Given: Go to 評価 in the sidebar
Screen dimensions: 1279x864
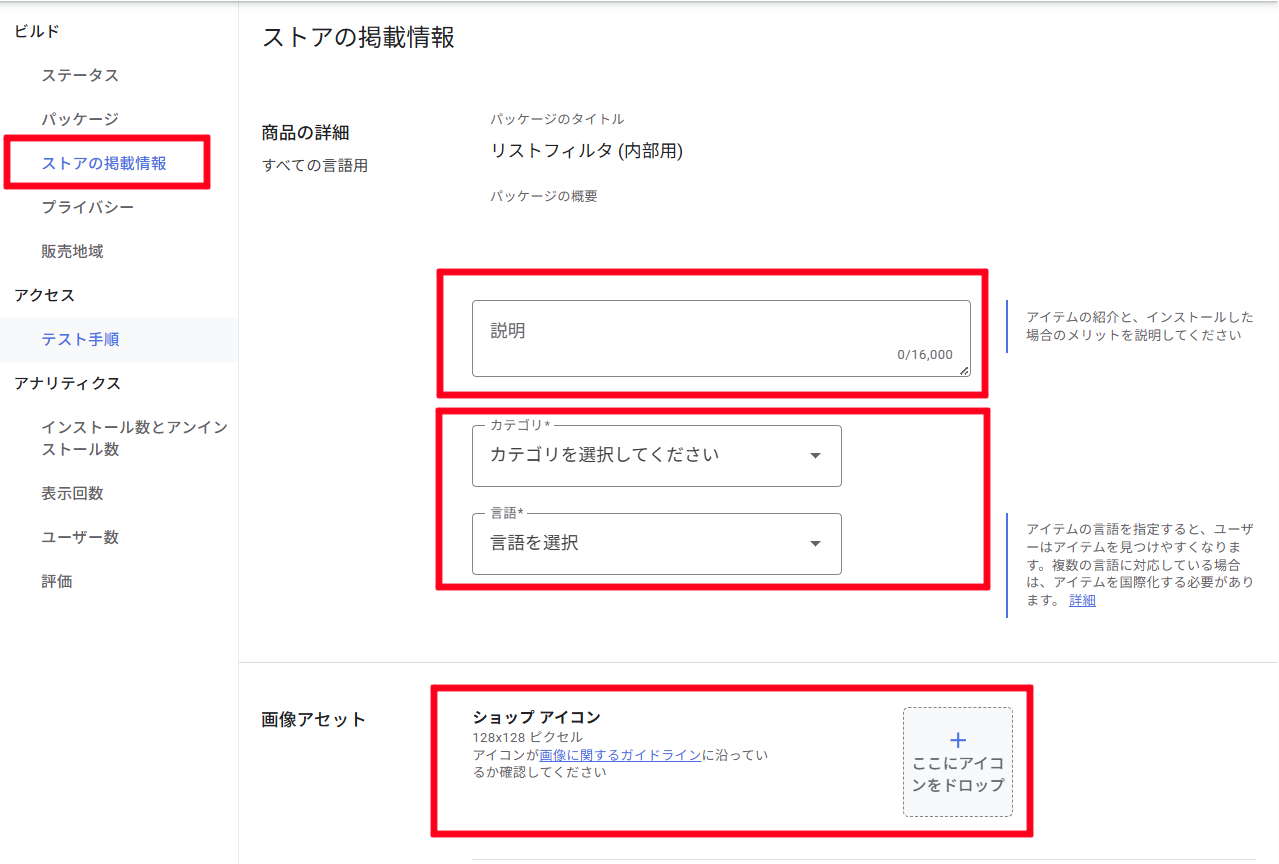Looking at the screenshot, I should point(57,581).
